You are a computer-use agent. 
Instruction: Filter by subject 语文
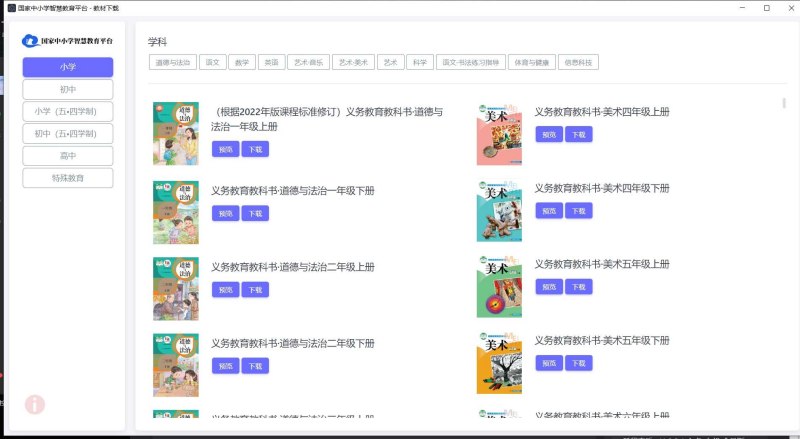point(212,62)
